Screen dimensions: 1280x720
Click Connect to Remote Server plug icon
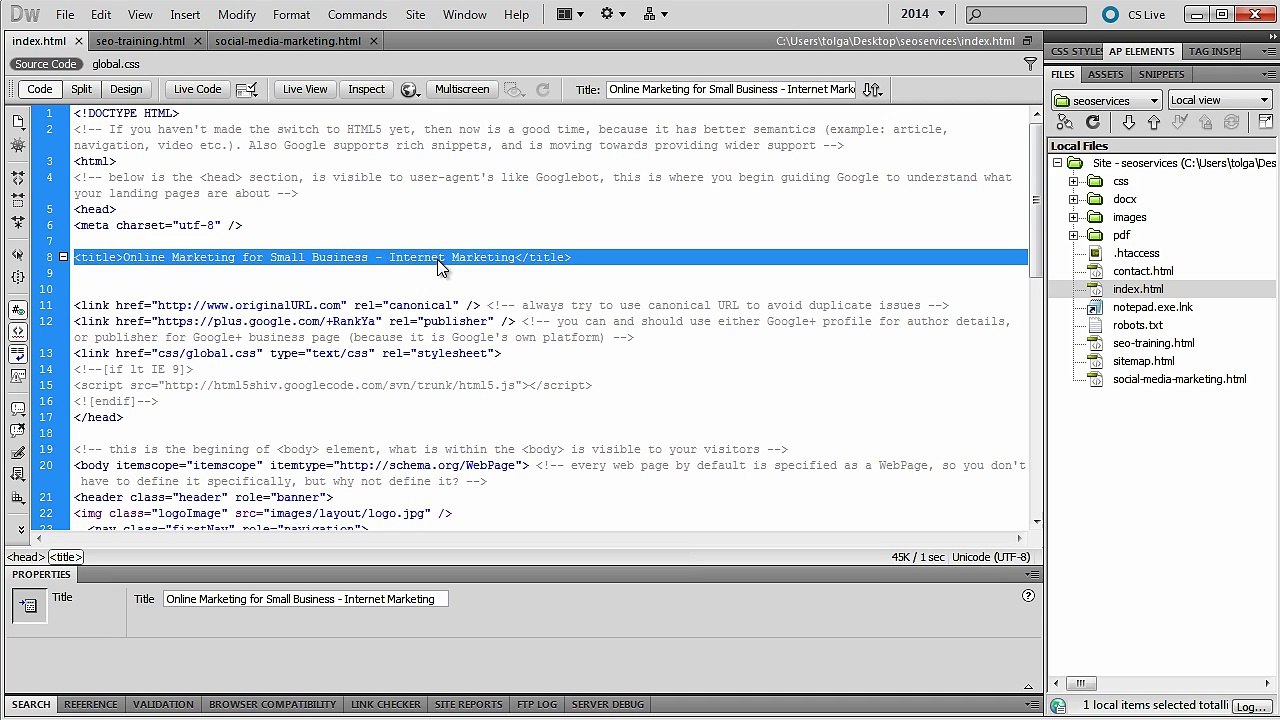pos(1065,122)
